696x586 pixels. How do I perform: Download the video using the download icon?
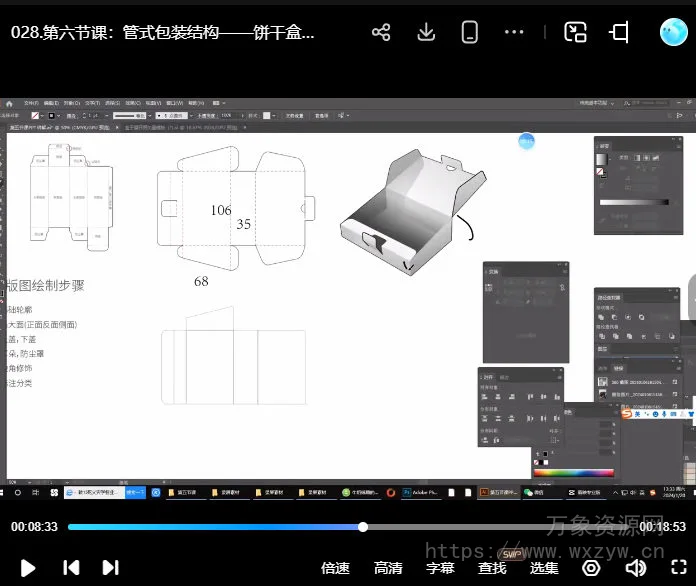click(426, 32)
